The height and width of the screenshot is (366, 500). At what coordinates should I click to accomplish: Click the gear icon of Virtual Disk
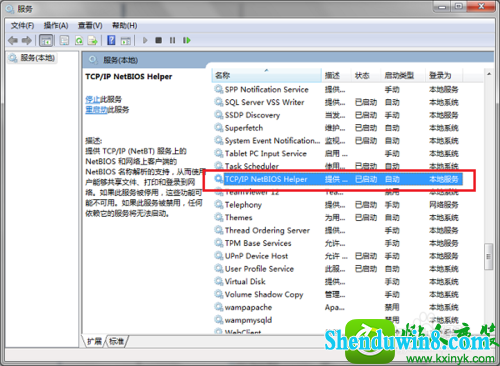219,281
